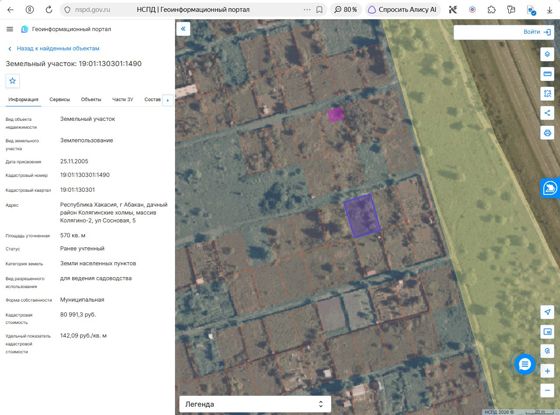Switch to the Объекты tab
The height and width of the screenshot is (415, 560).
tap(91, 99)
